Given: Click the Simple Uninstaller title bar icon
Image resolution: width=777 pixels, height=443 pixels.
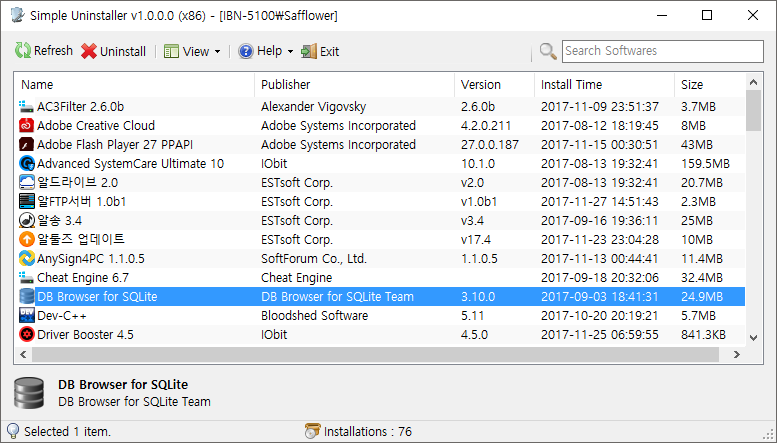Looking at the screenshot, I should [x=17, y=15].
